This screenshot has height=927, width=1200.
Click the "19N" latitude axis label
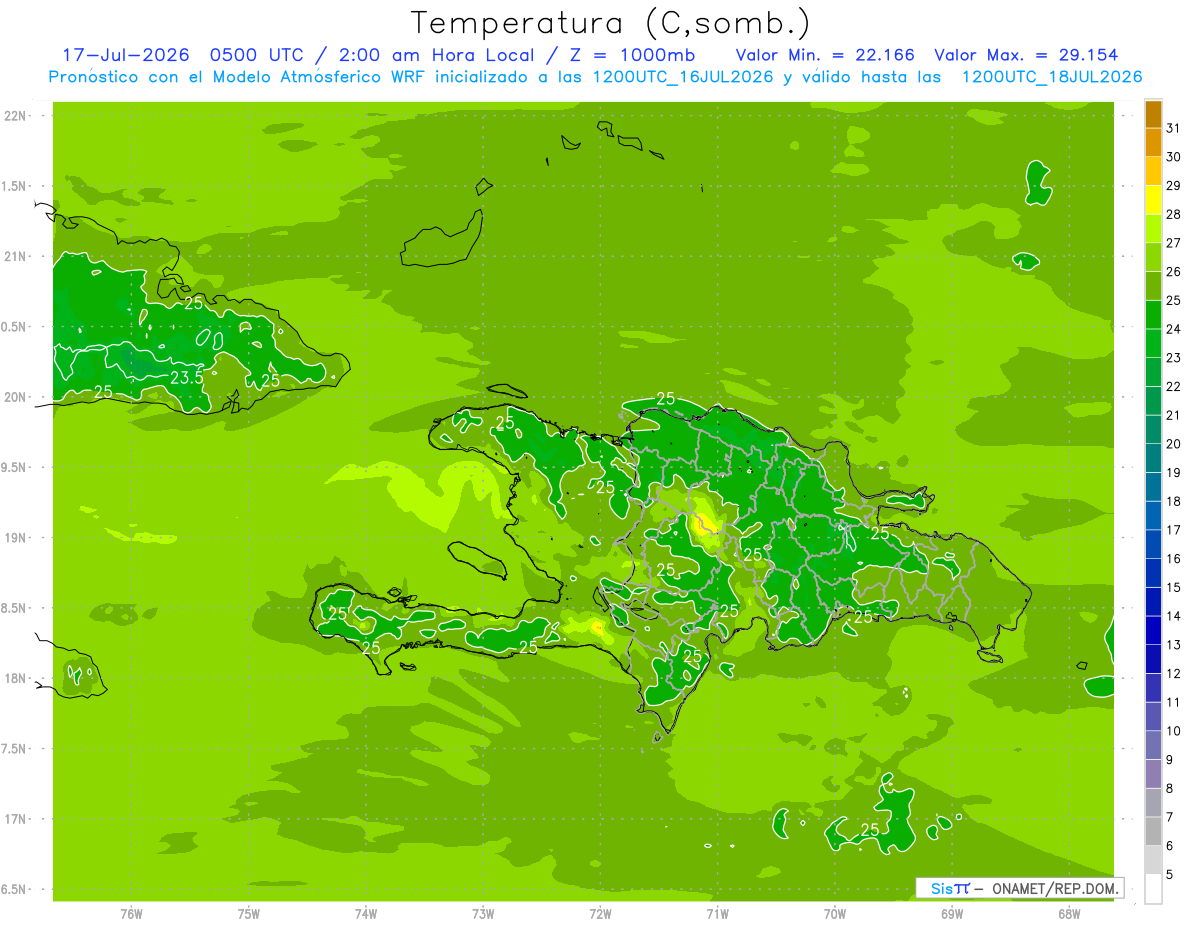click(x=16, y=538)
